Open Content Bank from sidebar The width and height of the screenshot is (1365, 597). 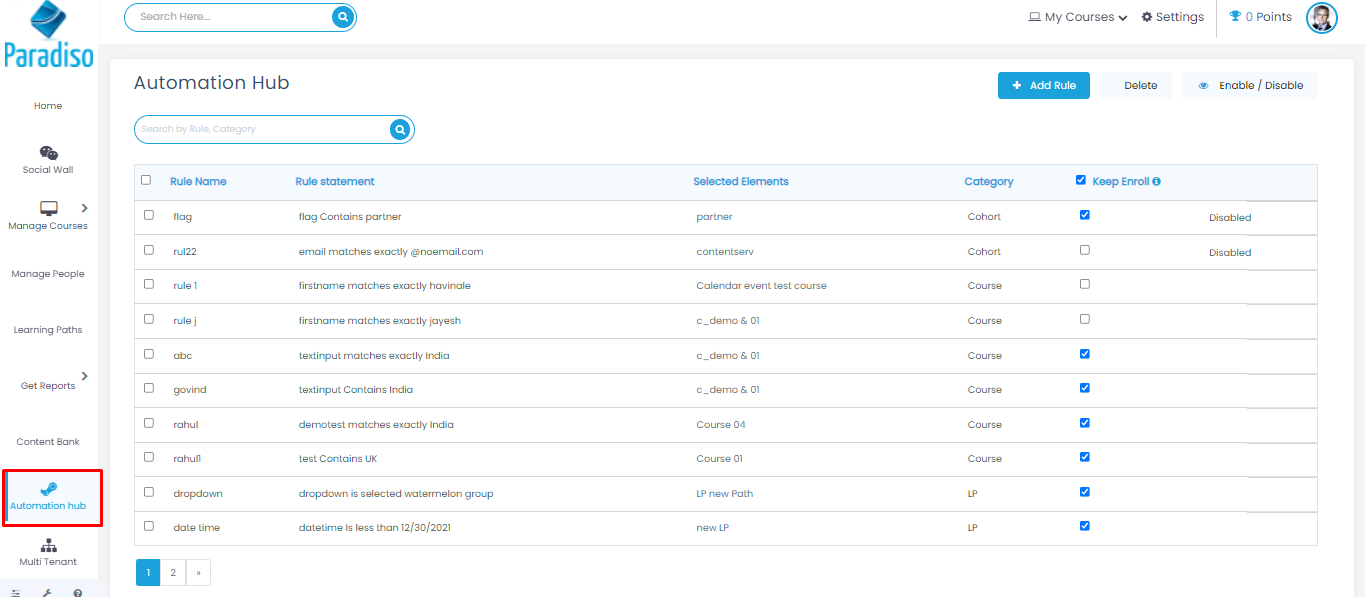[48, 442]
